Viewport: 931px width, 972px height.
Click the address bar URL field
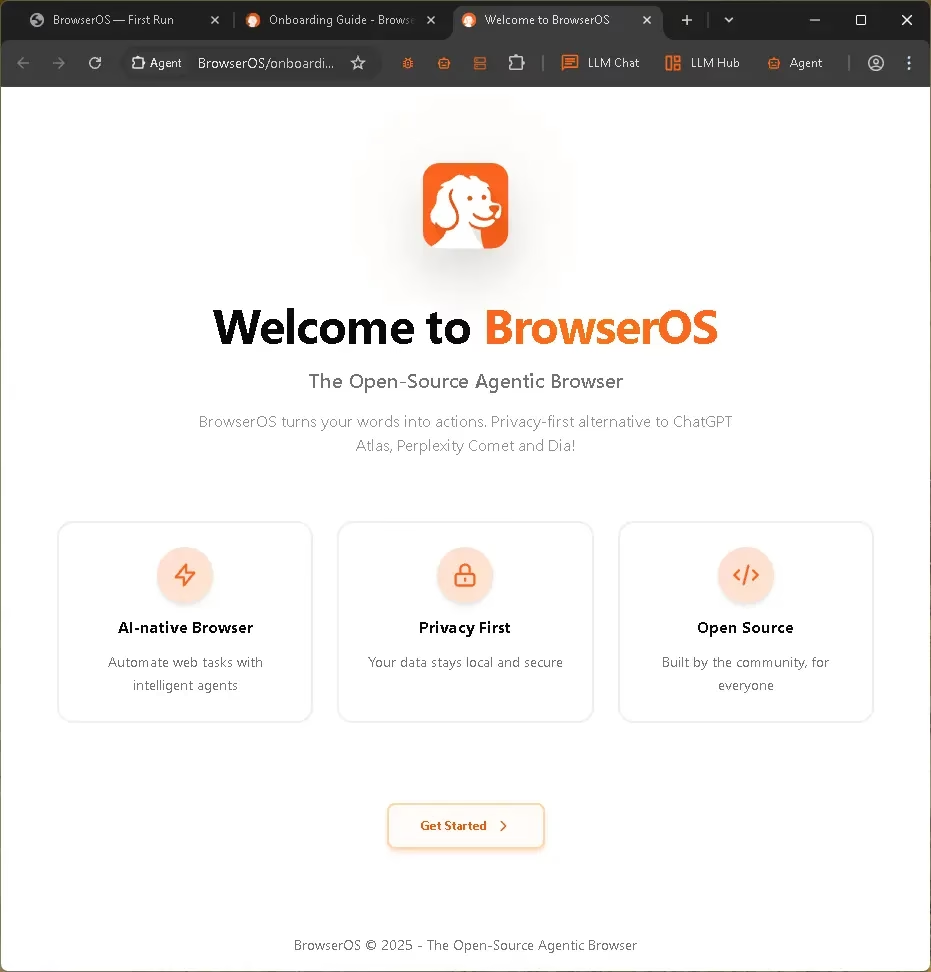click(266, 63)
